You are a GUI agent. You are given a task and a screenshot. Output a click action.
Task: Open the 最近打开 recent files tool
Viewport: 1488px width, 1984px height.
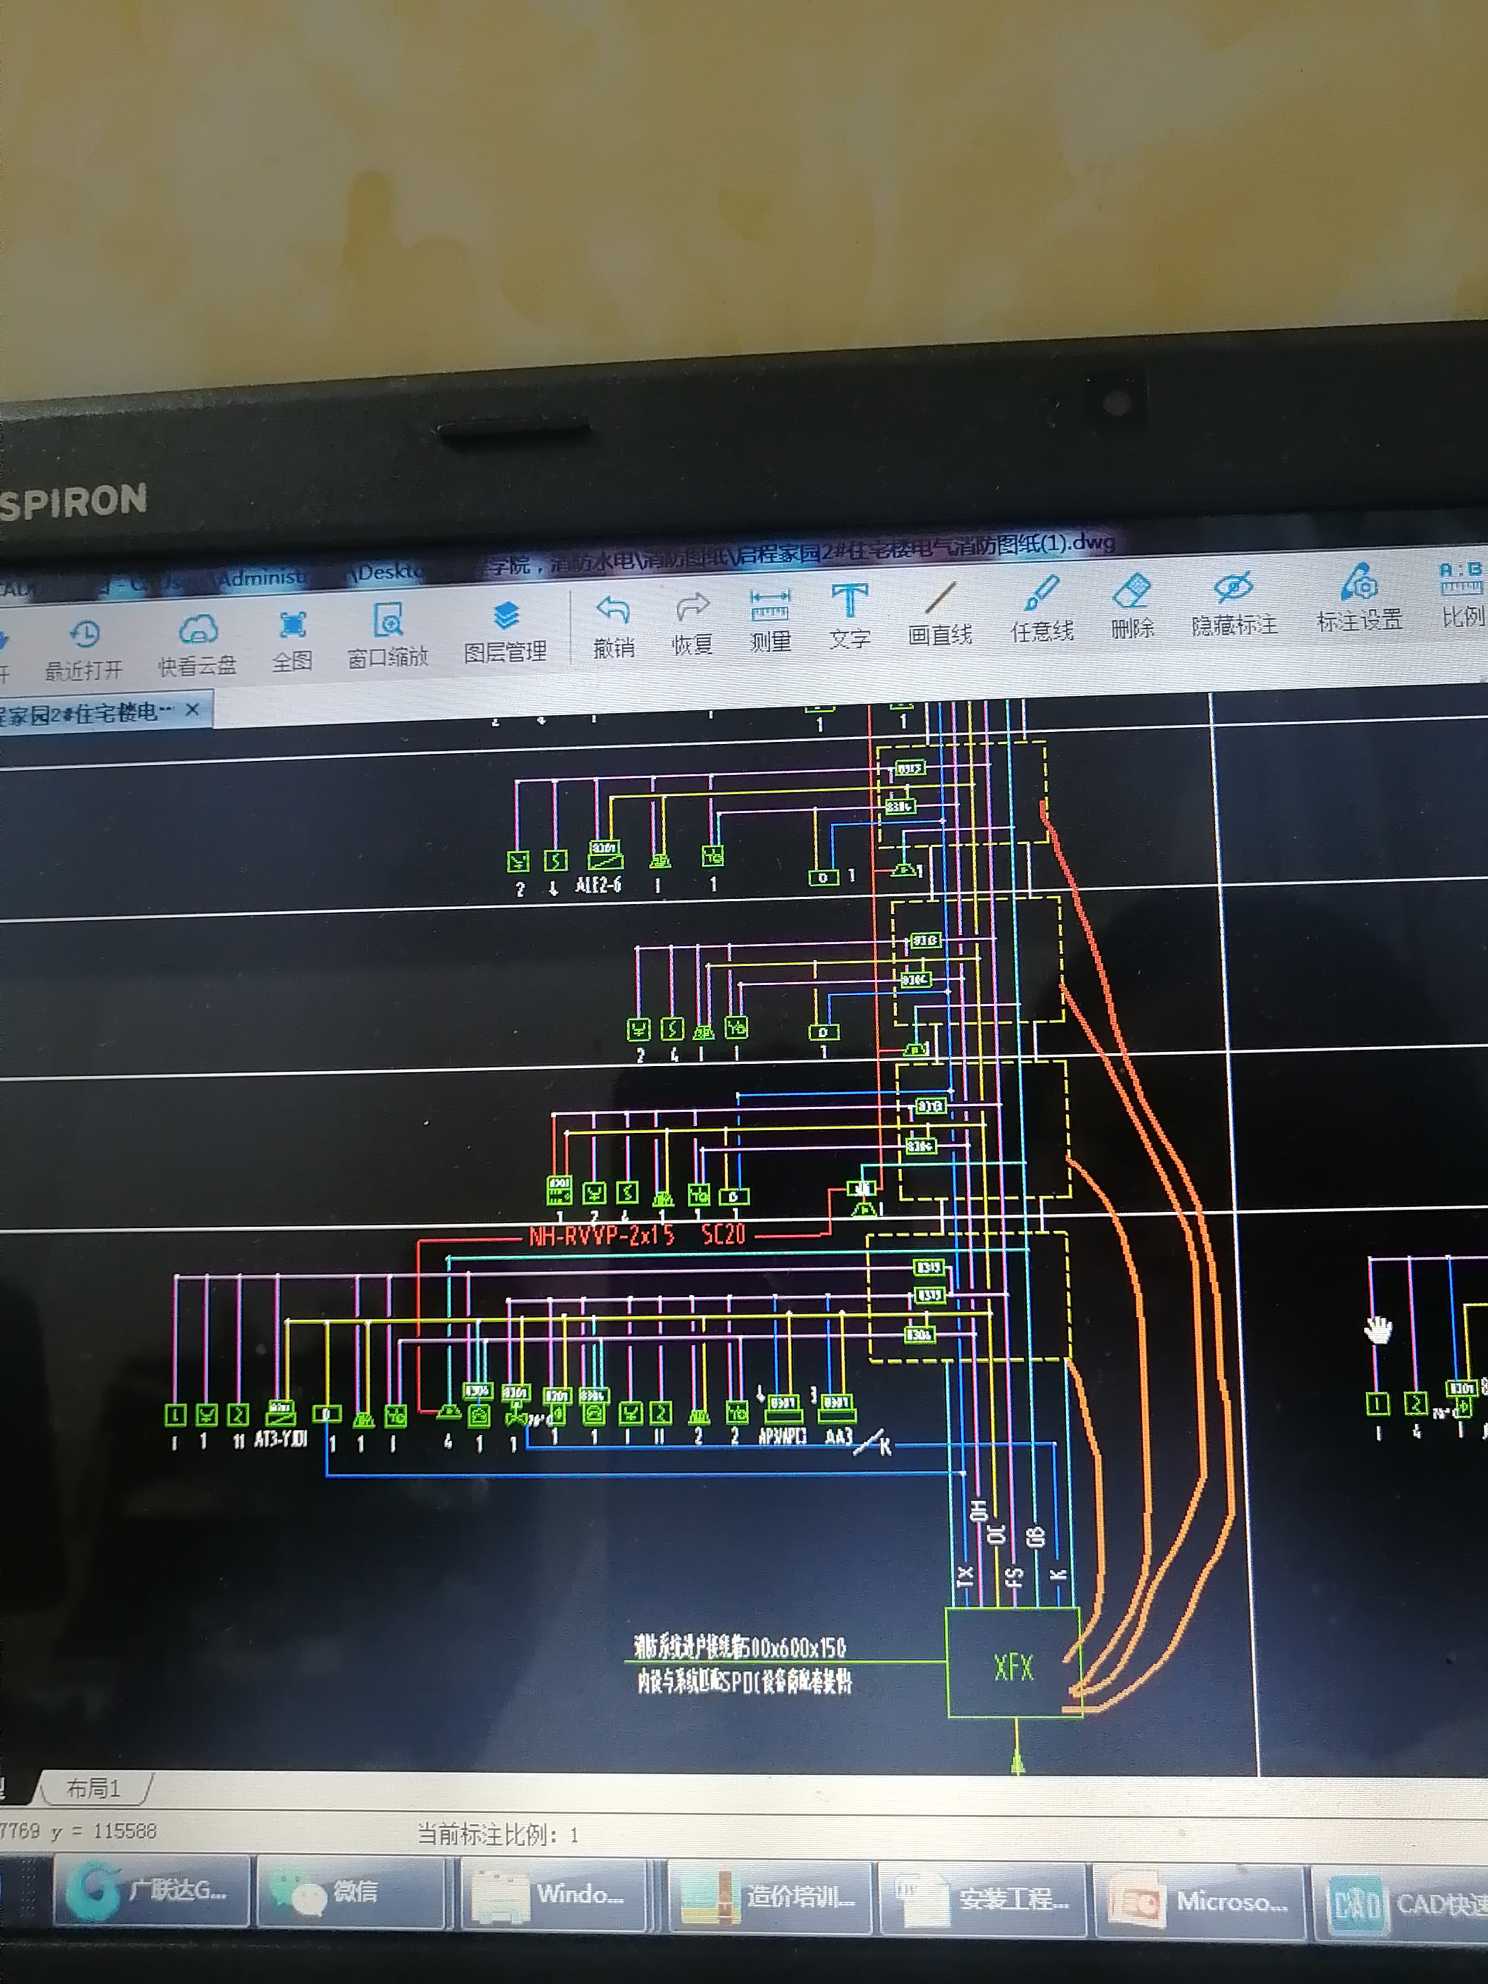84,650
